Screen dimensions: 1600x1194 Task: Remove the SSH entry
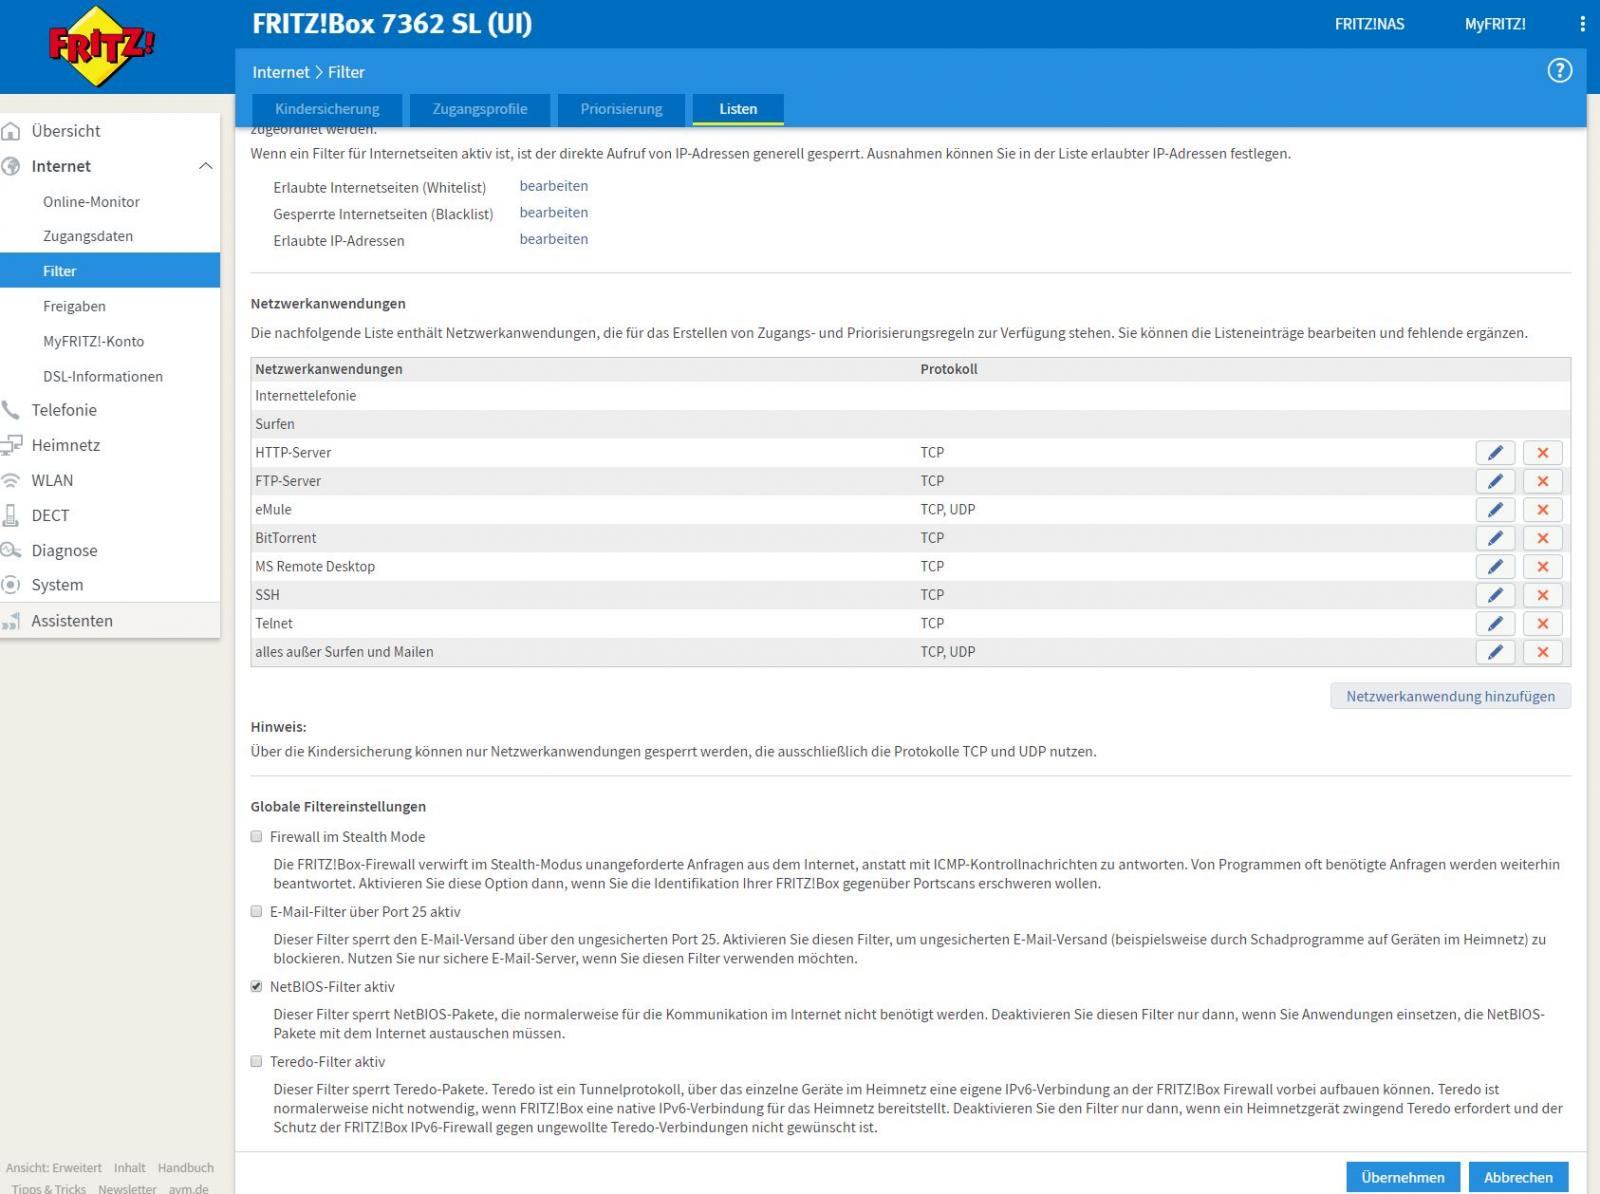coord(1543,595)
